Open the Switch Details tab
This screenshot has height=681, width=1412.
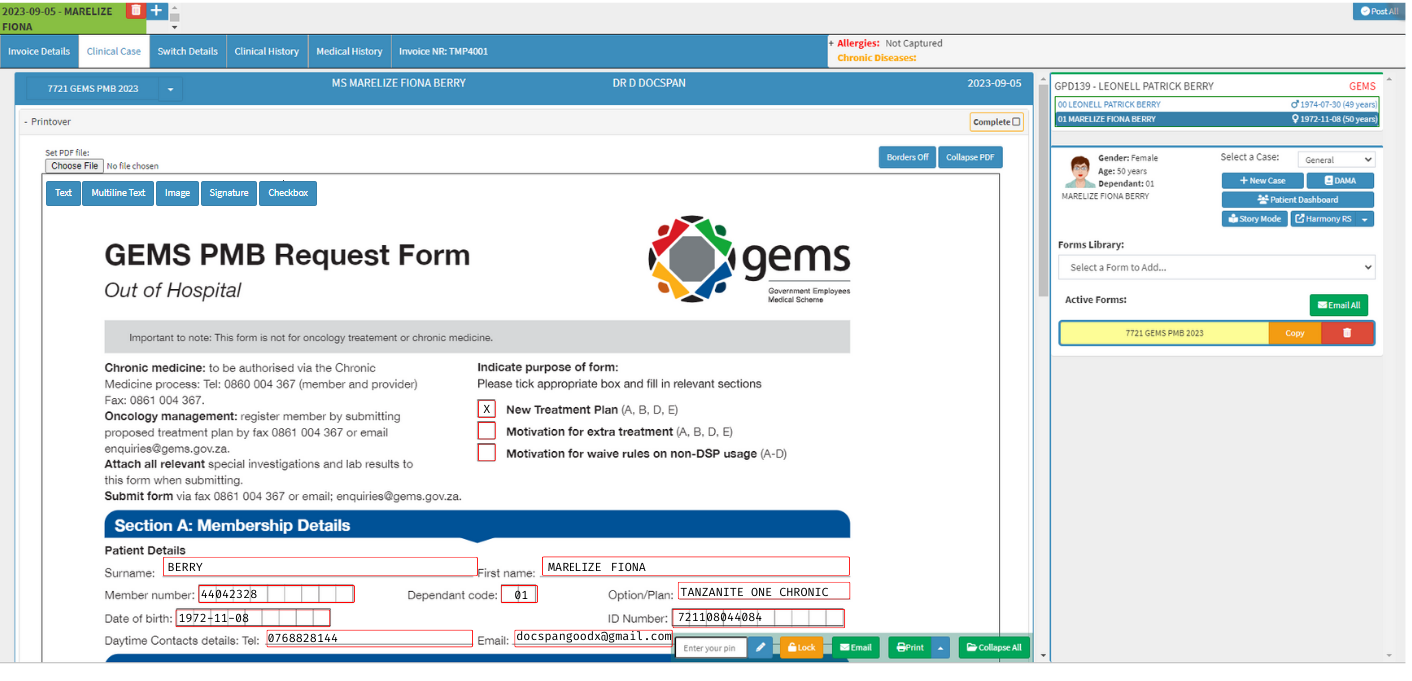click(x=188, y=51)
